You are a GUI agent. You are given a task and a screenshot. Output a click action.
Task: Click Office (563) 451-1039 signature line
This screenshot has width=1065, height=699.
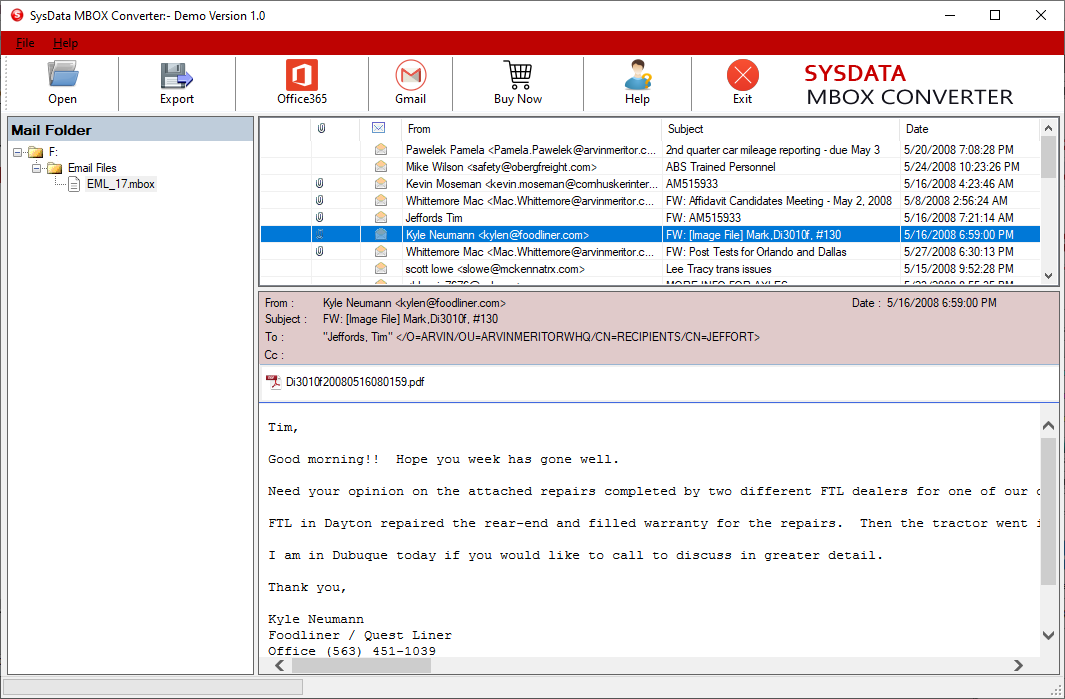point(352,651)
